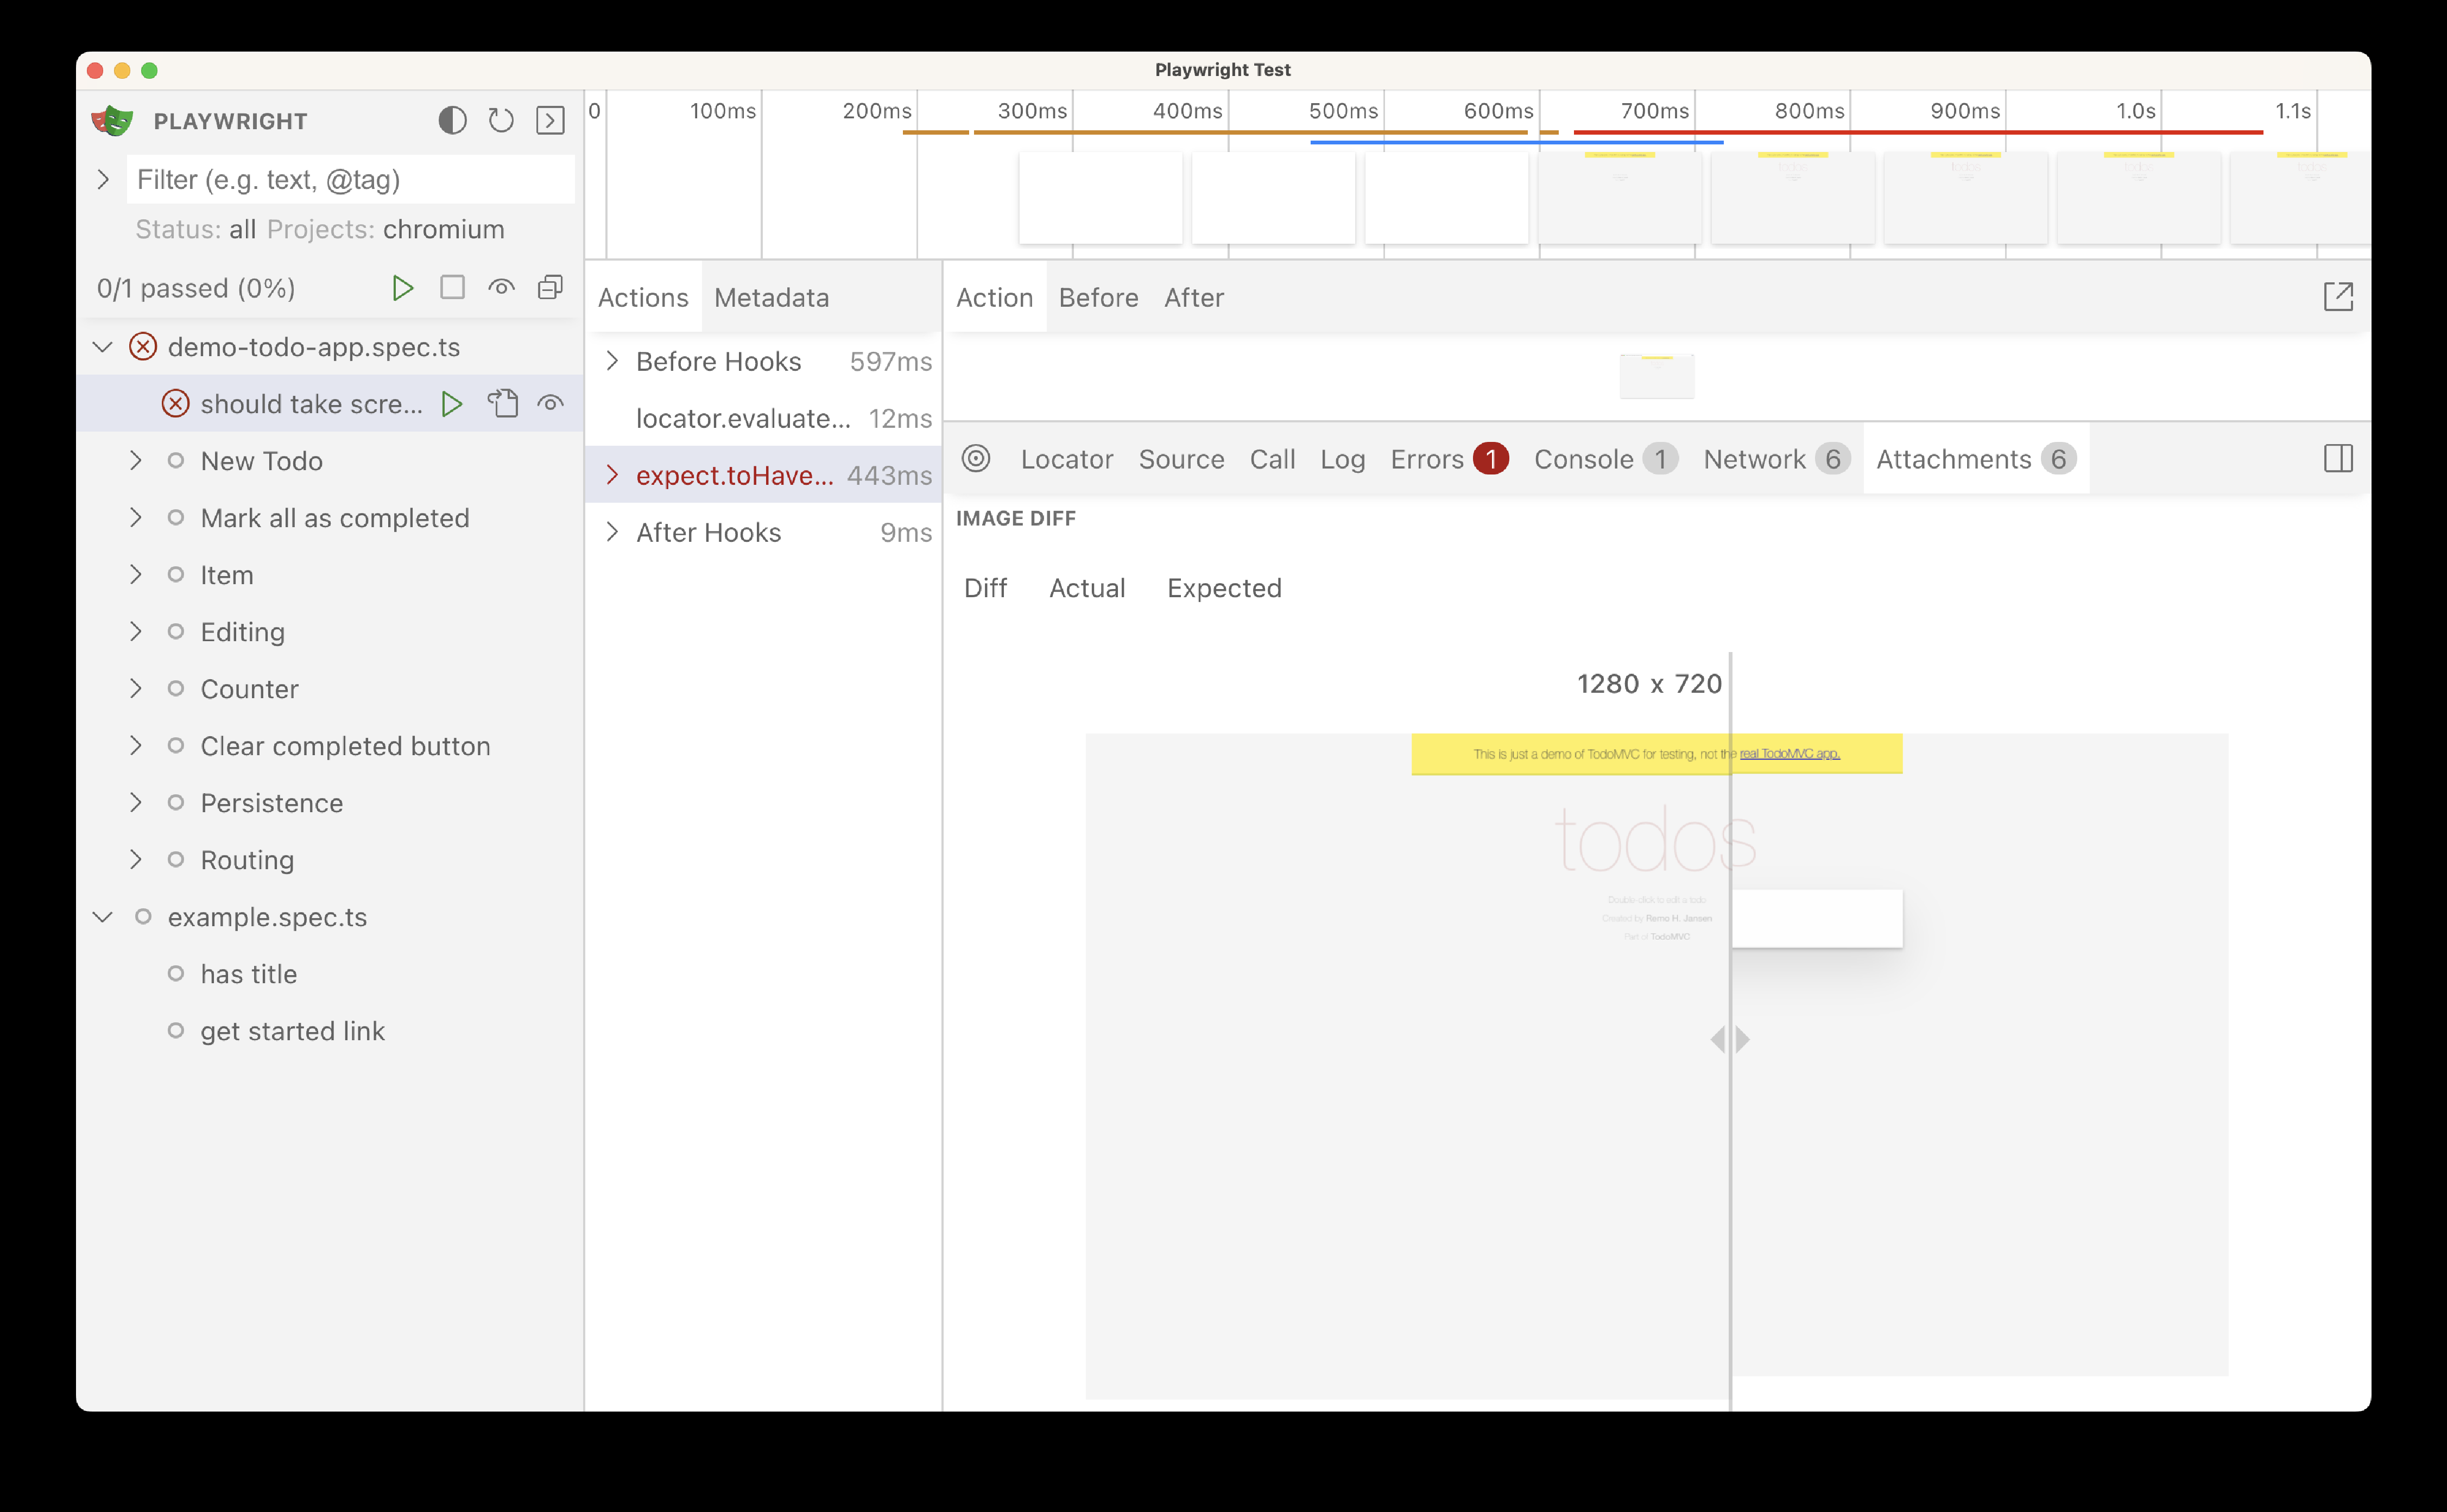Click the small action snapshot thumbnail
This screenshot has width=2447, height=1512.
pyautogui.click(x=1657, y=377)
